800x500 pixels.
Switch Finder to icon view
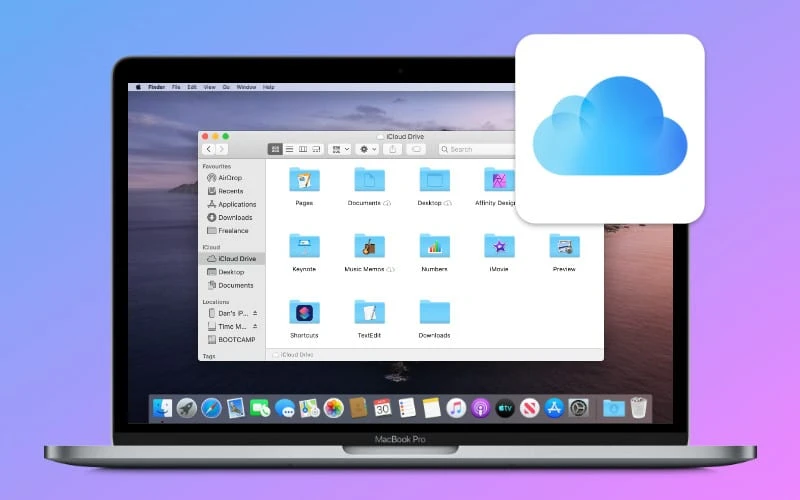(275, 149)
